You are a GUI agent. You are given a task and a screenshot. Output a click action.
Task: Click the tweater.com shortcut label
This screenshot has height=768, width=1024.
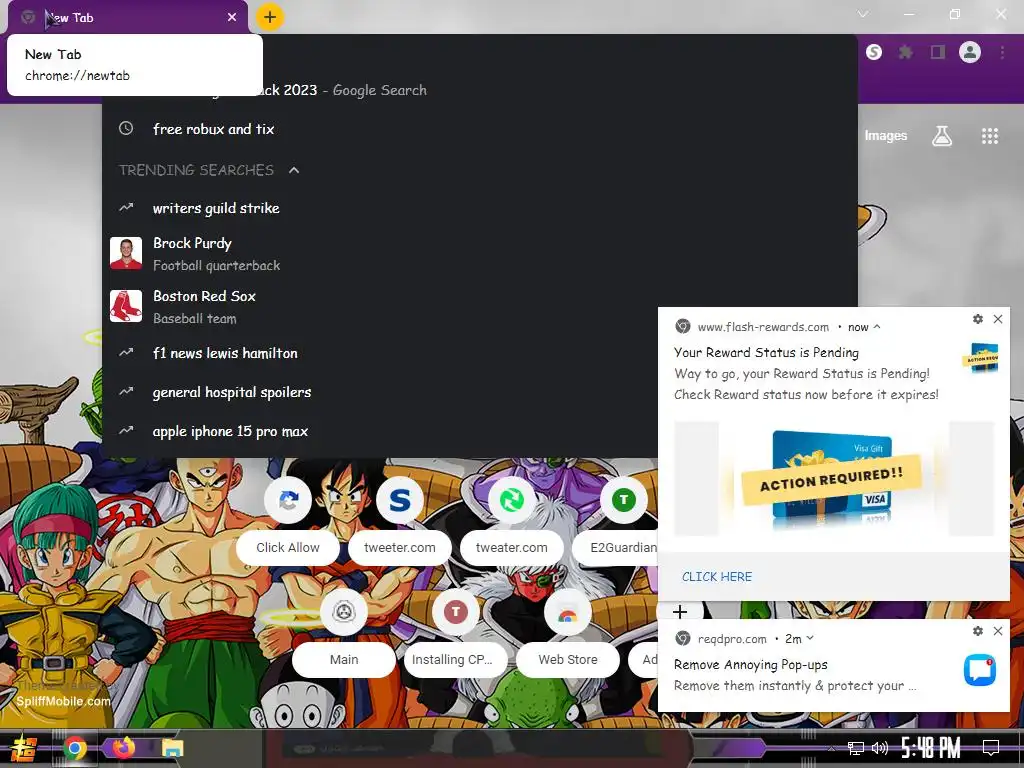(x=511, y=548)
